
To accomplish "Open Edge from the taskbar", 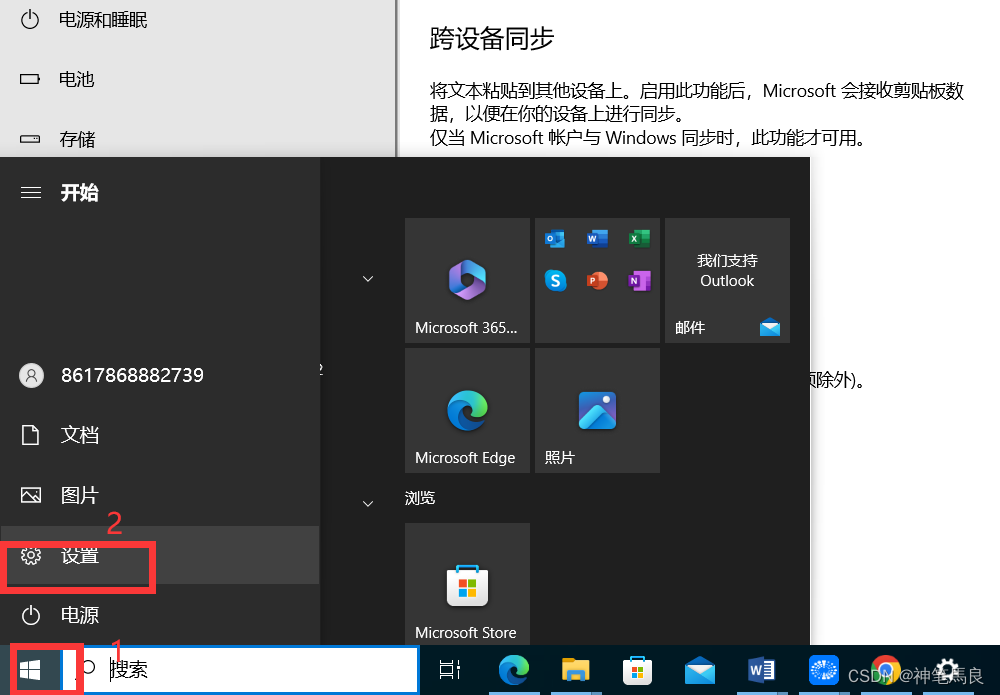I will tap(513, 669).
